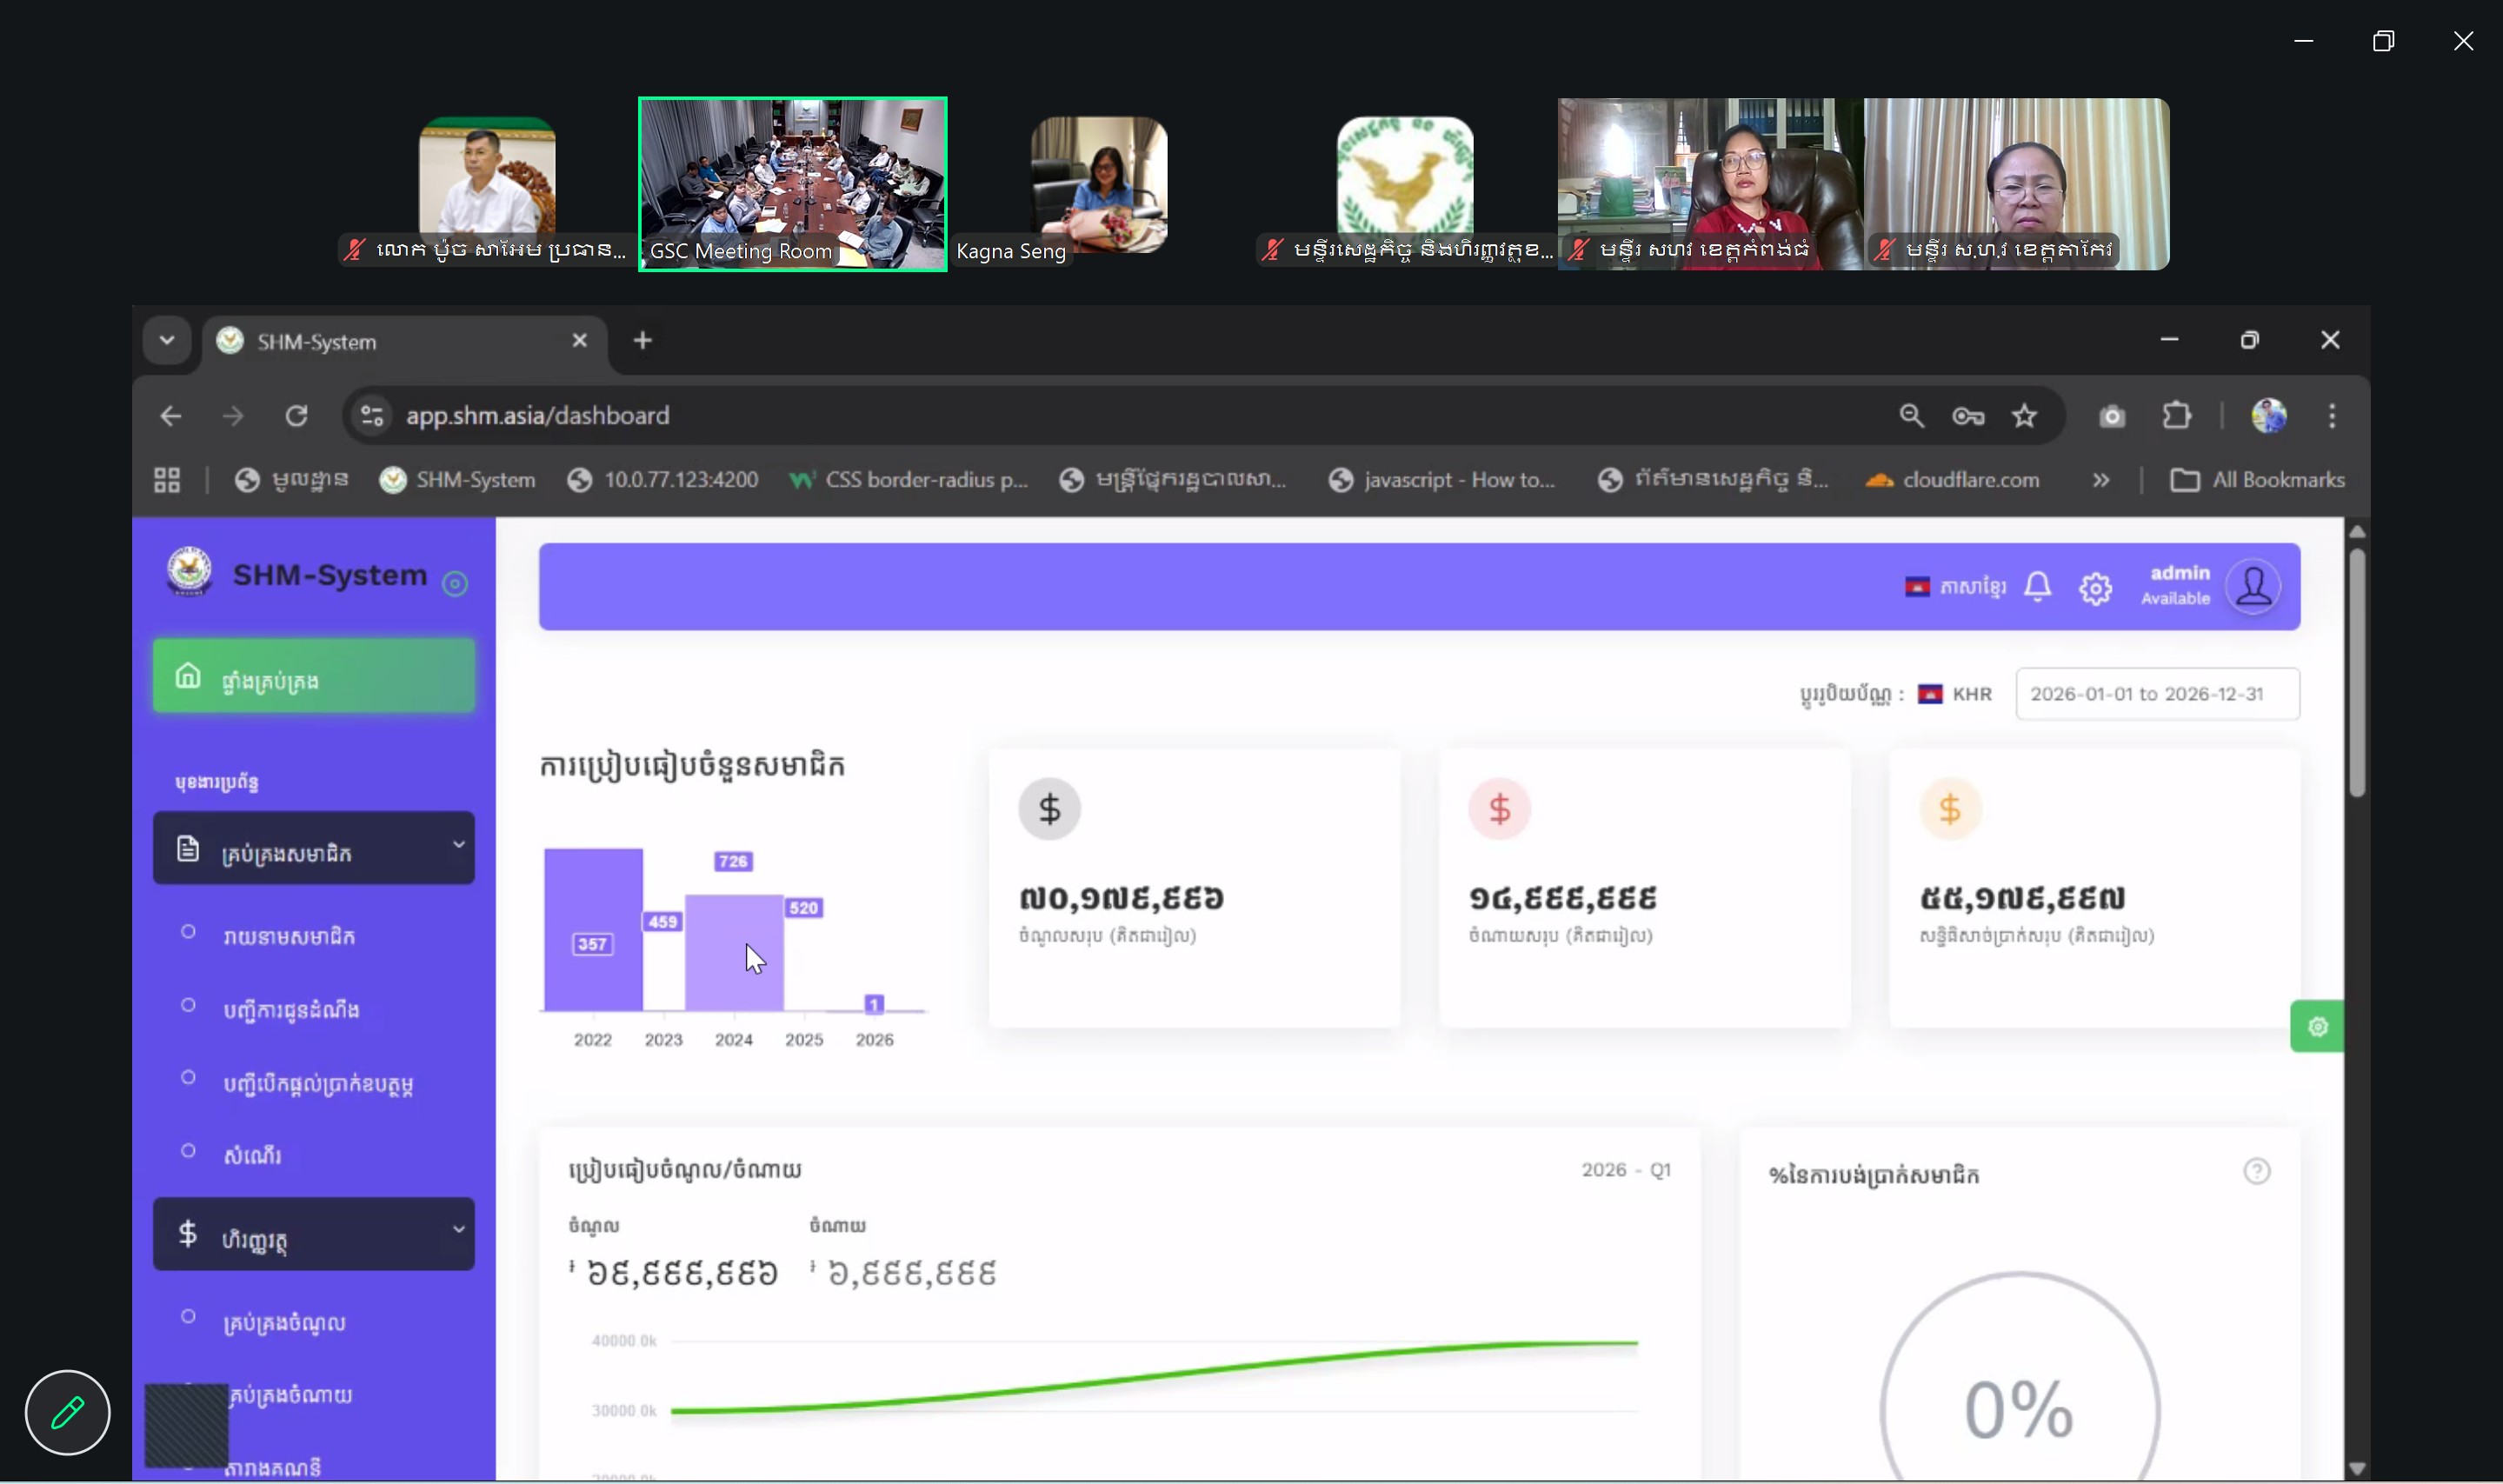Click the green pencil annotate button
Image resolution: width=2503 pixels, height=1484 pixels.
[x=67, y=1412]
